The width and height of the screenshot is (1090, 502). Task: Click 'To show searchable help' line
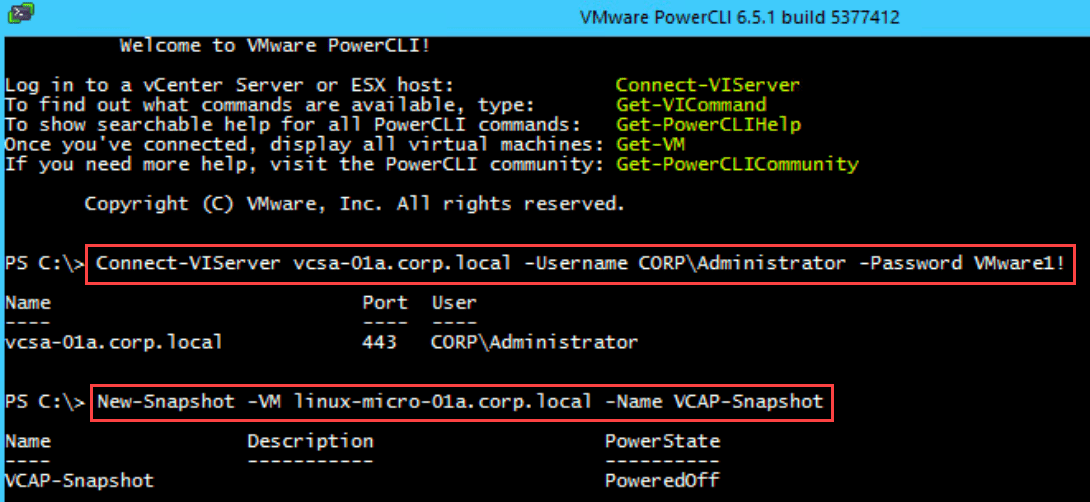coord(293,125)
